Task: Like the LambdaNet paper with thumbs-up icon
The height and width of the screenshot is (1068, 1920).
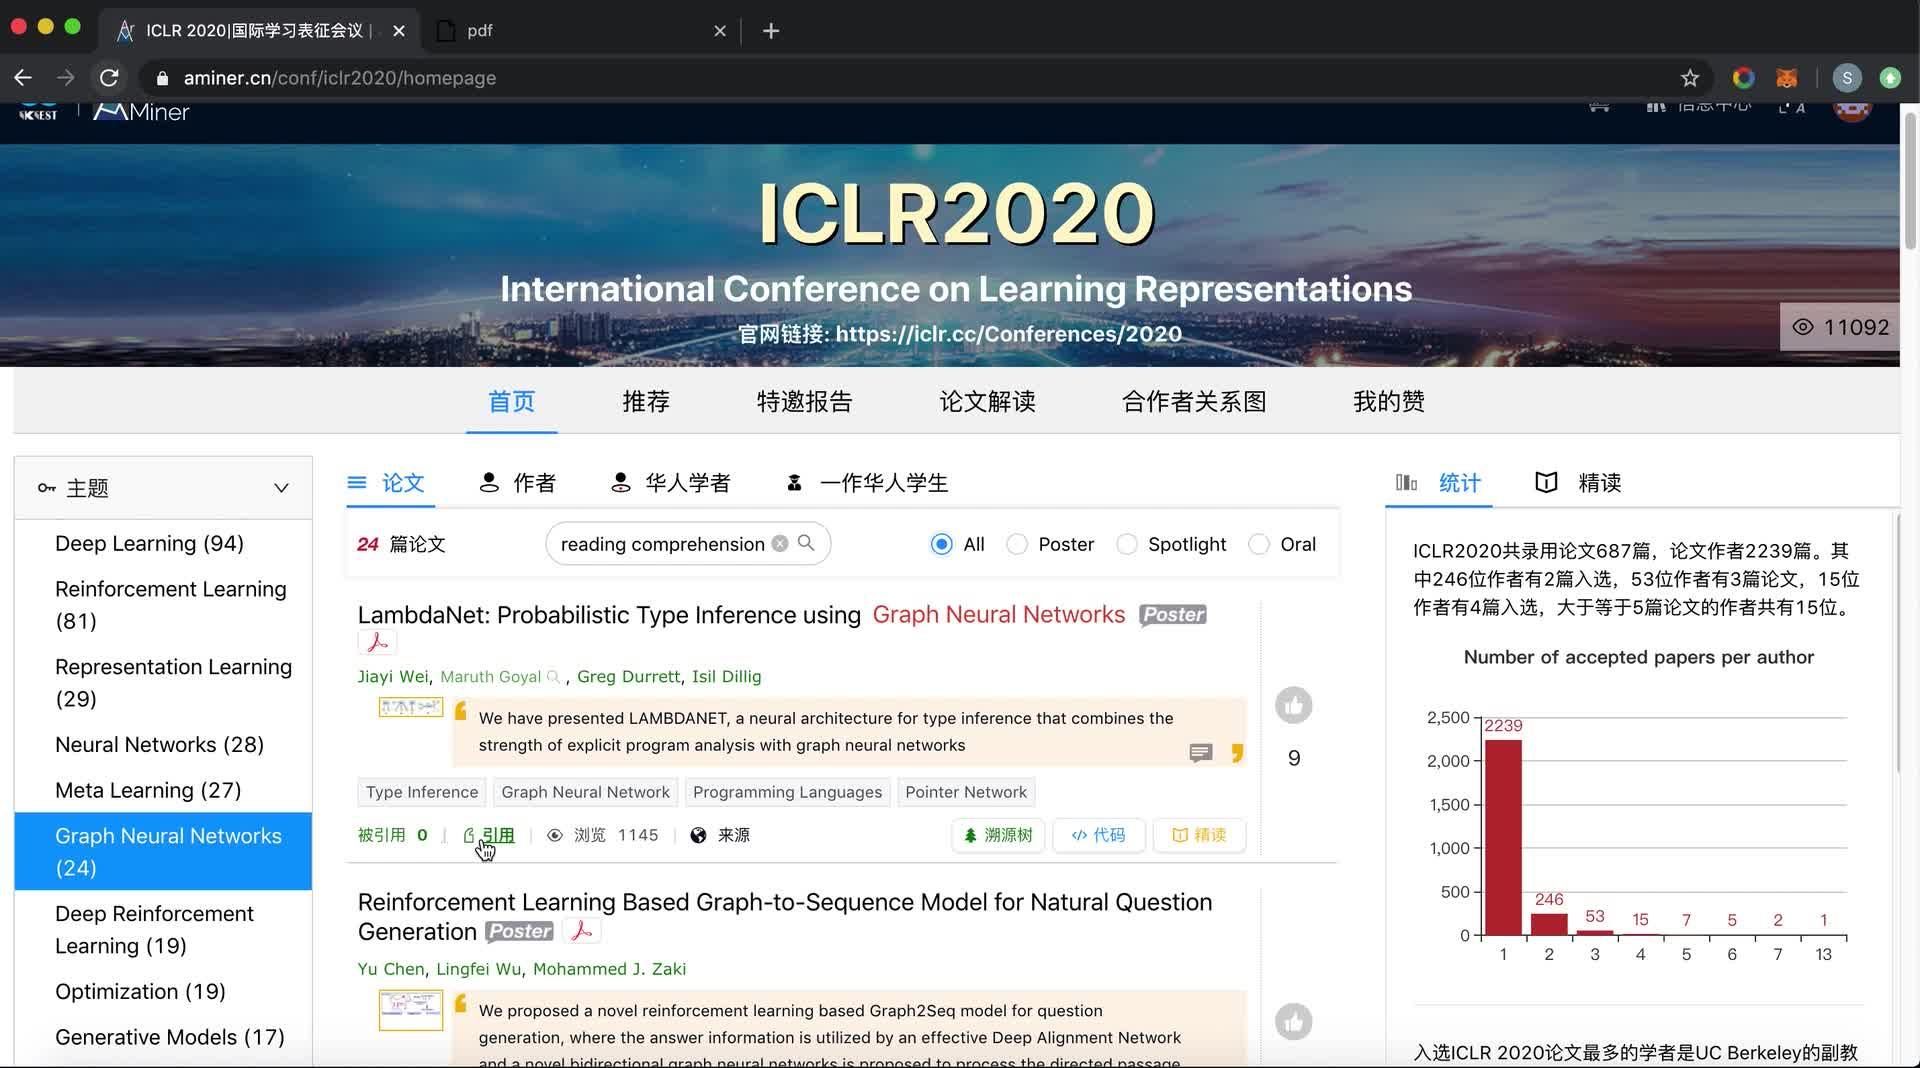Action: (x=1293, y=705)
